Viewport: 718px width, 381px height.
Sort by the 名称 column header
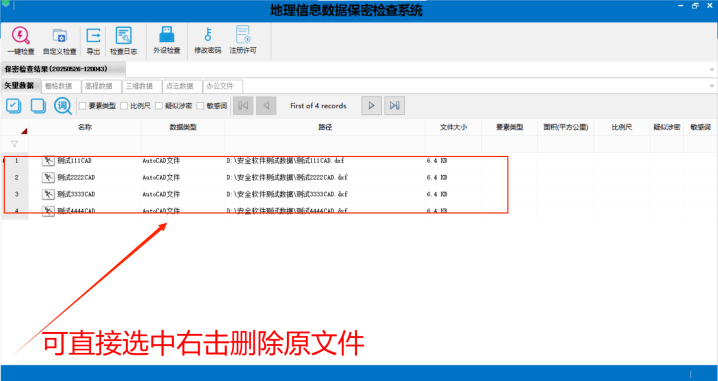coord(85,127)
